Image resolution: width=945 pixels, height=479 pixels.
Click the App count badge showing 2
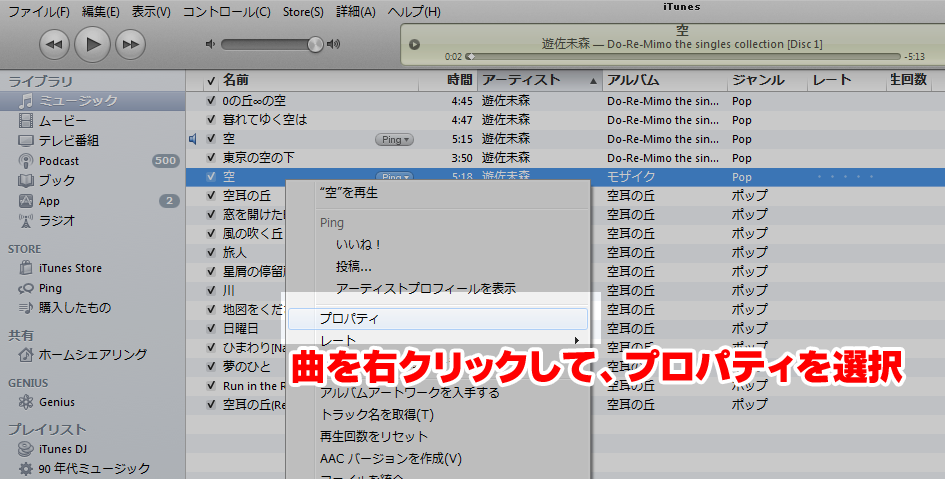coord(169,201)
